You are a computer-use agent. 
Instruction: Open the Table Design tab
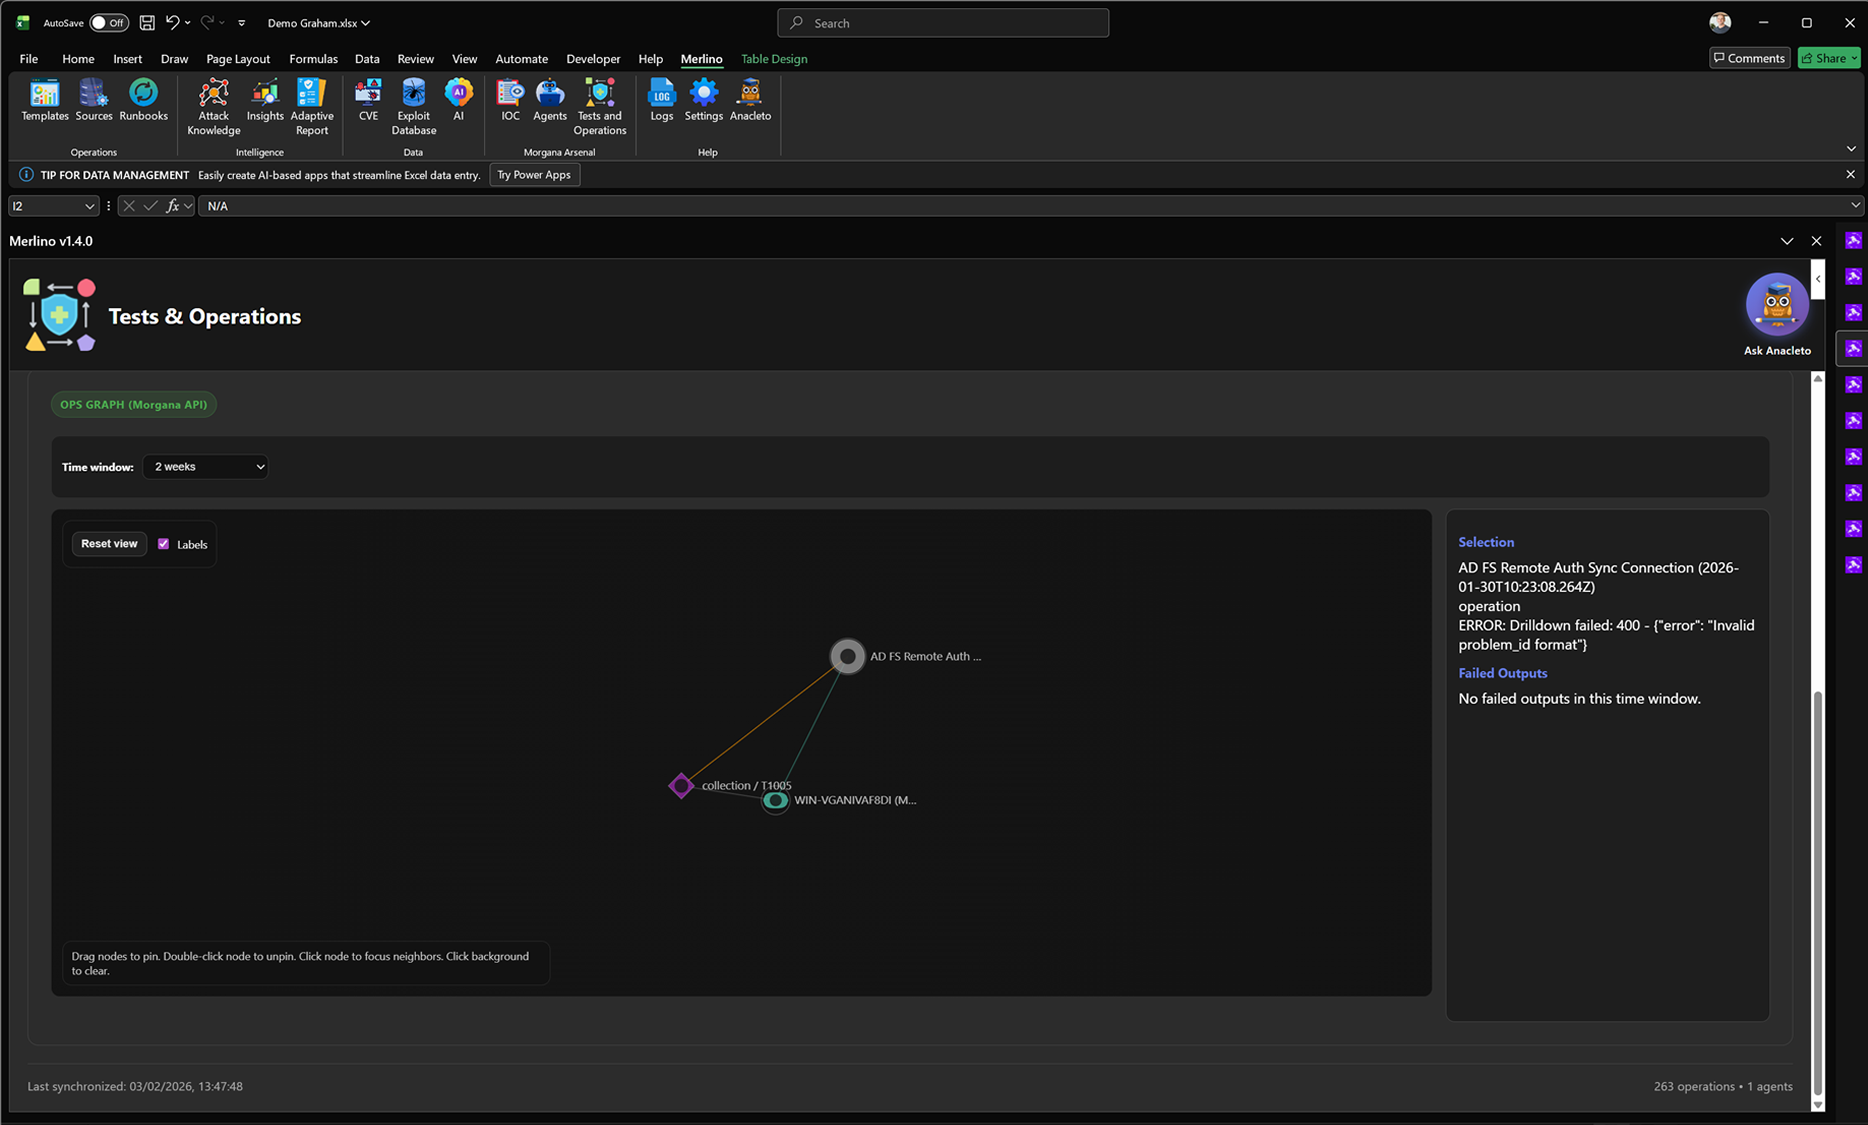(773, 59)
